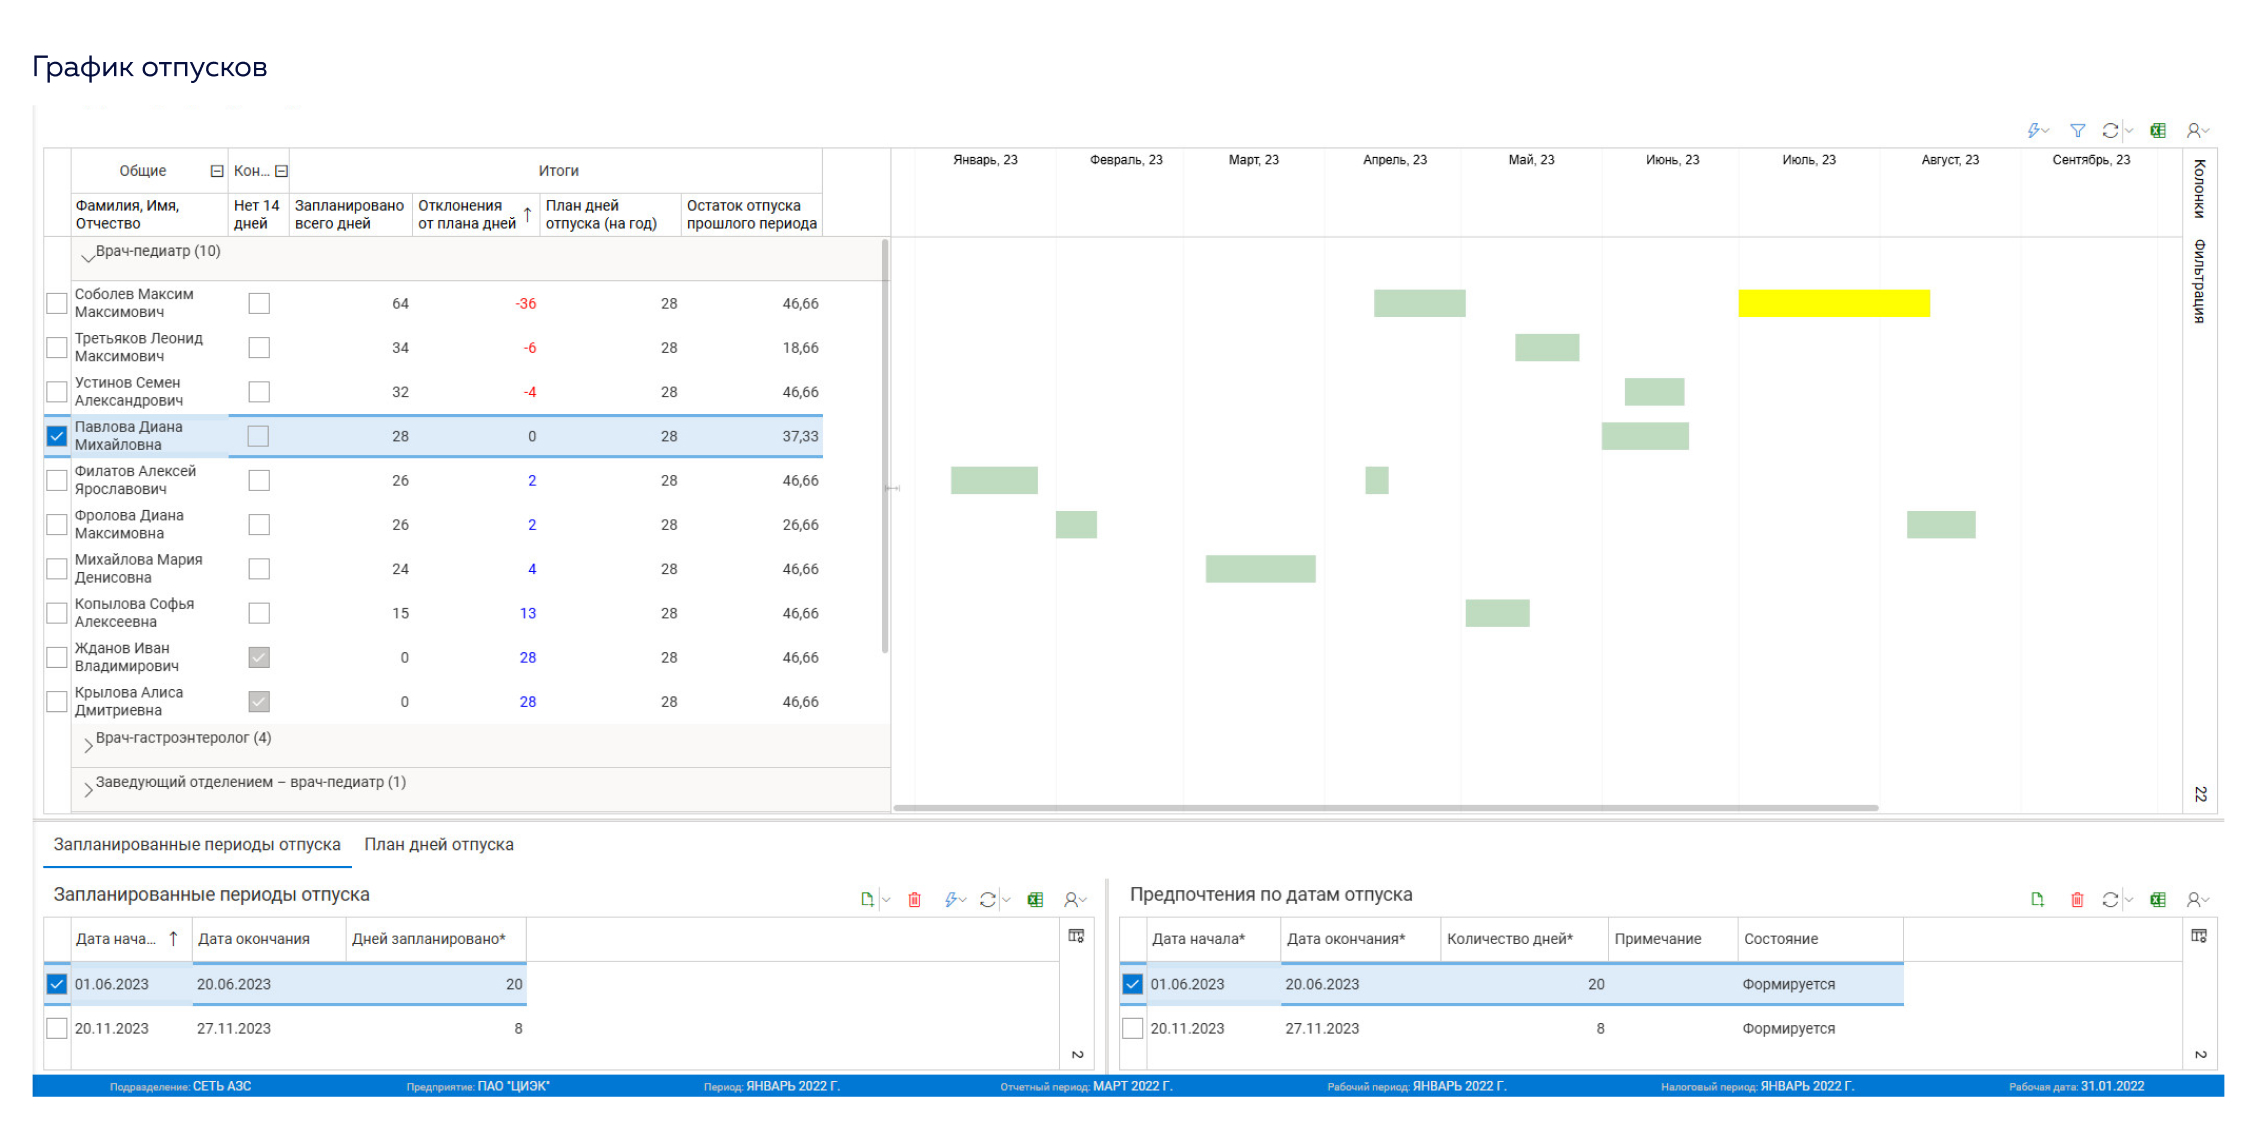Add new record in vacation date preferences

click(2037, 900)
